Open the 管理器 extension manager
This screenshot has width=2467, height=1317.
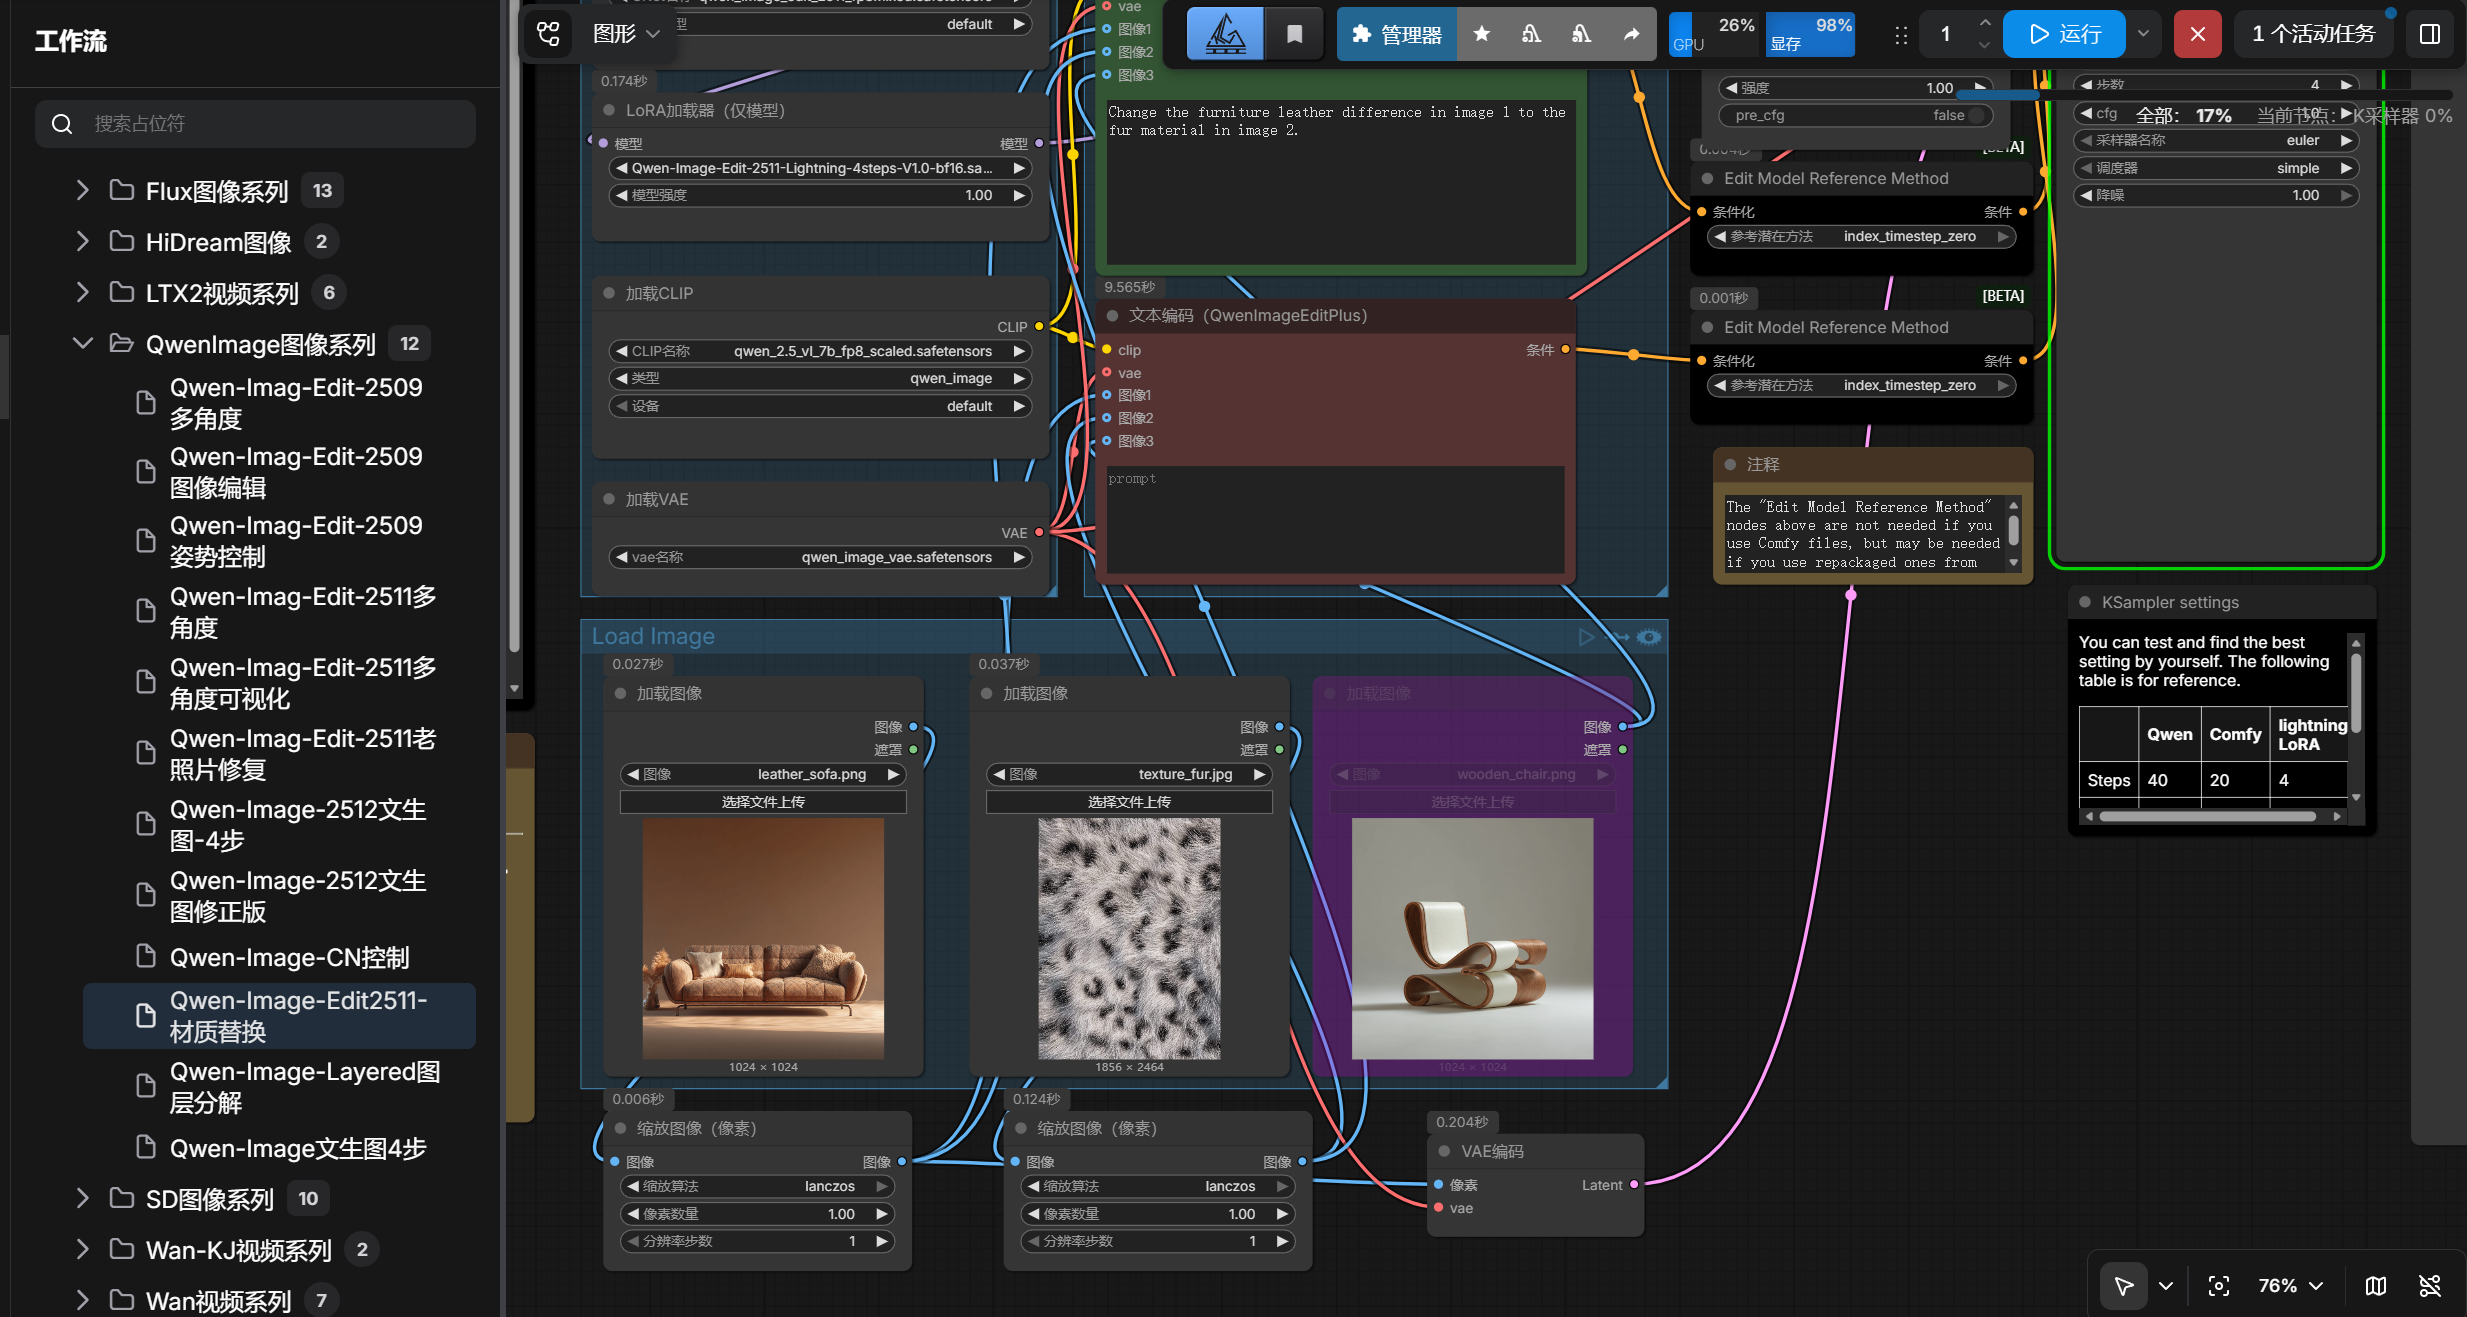pos(1396,34)
